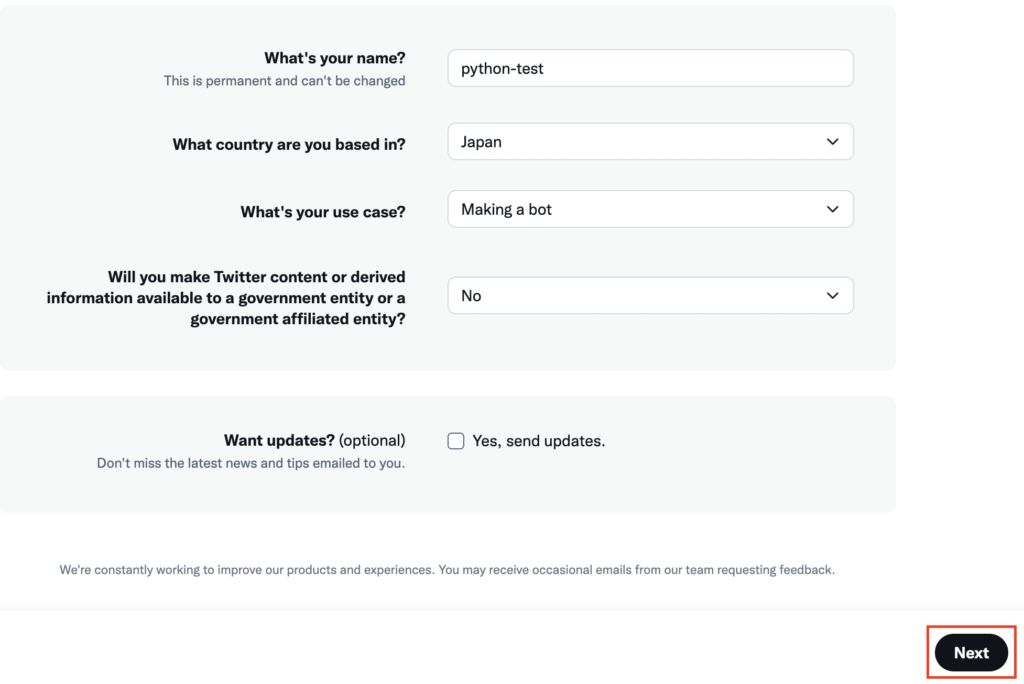
Task: Click the feedback notice text above Next
Action: 447,570
